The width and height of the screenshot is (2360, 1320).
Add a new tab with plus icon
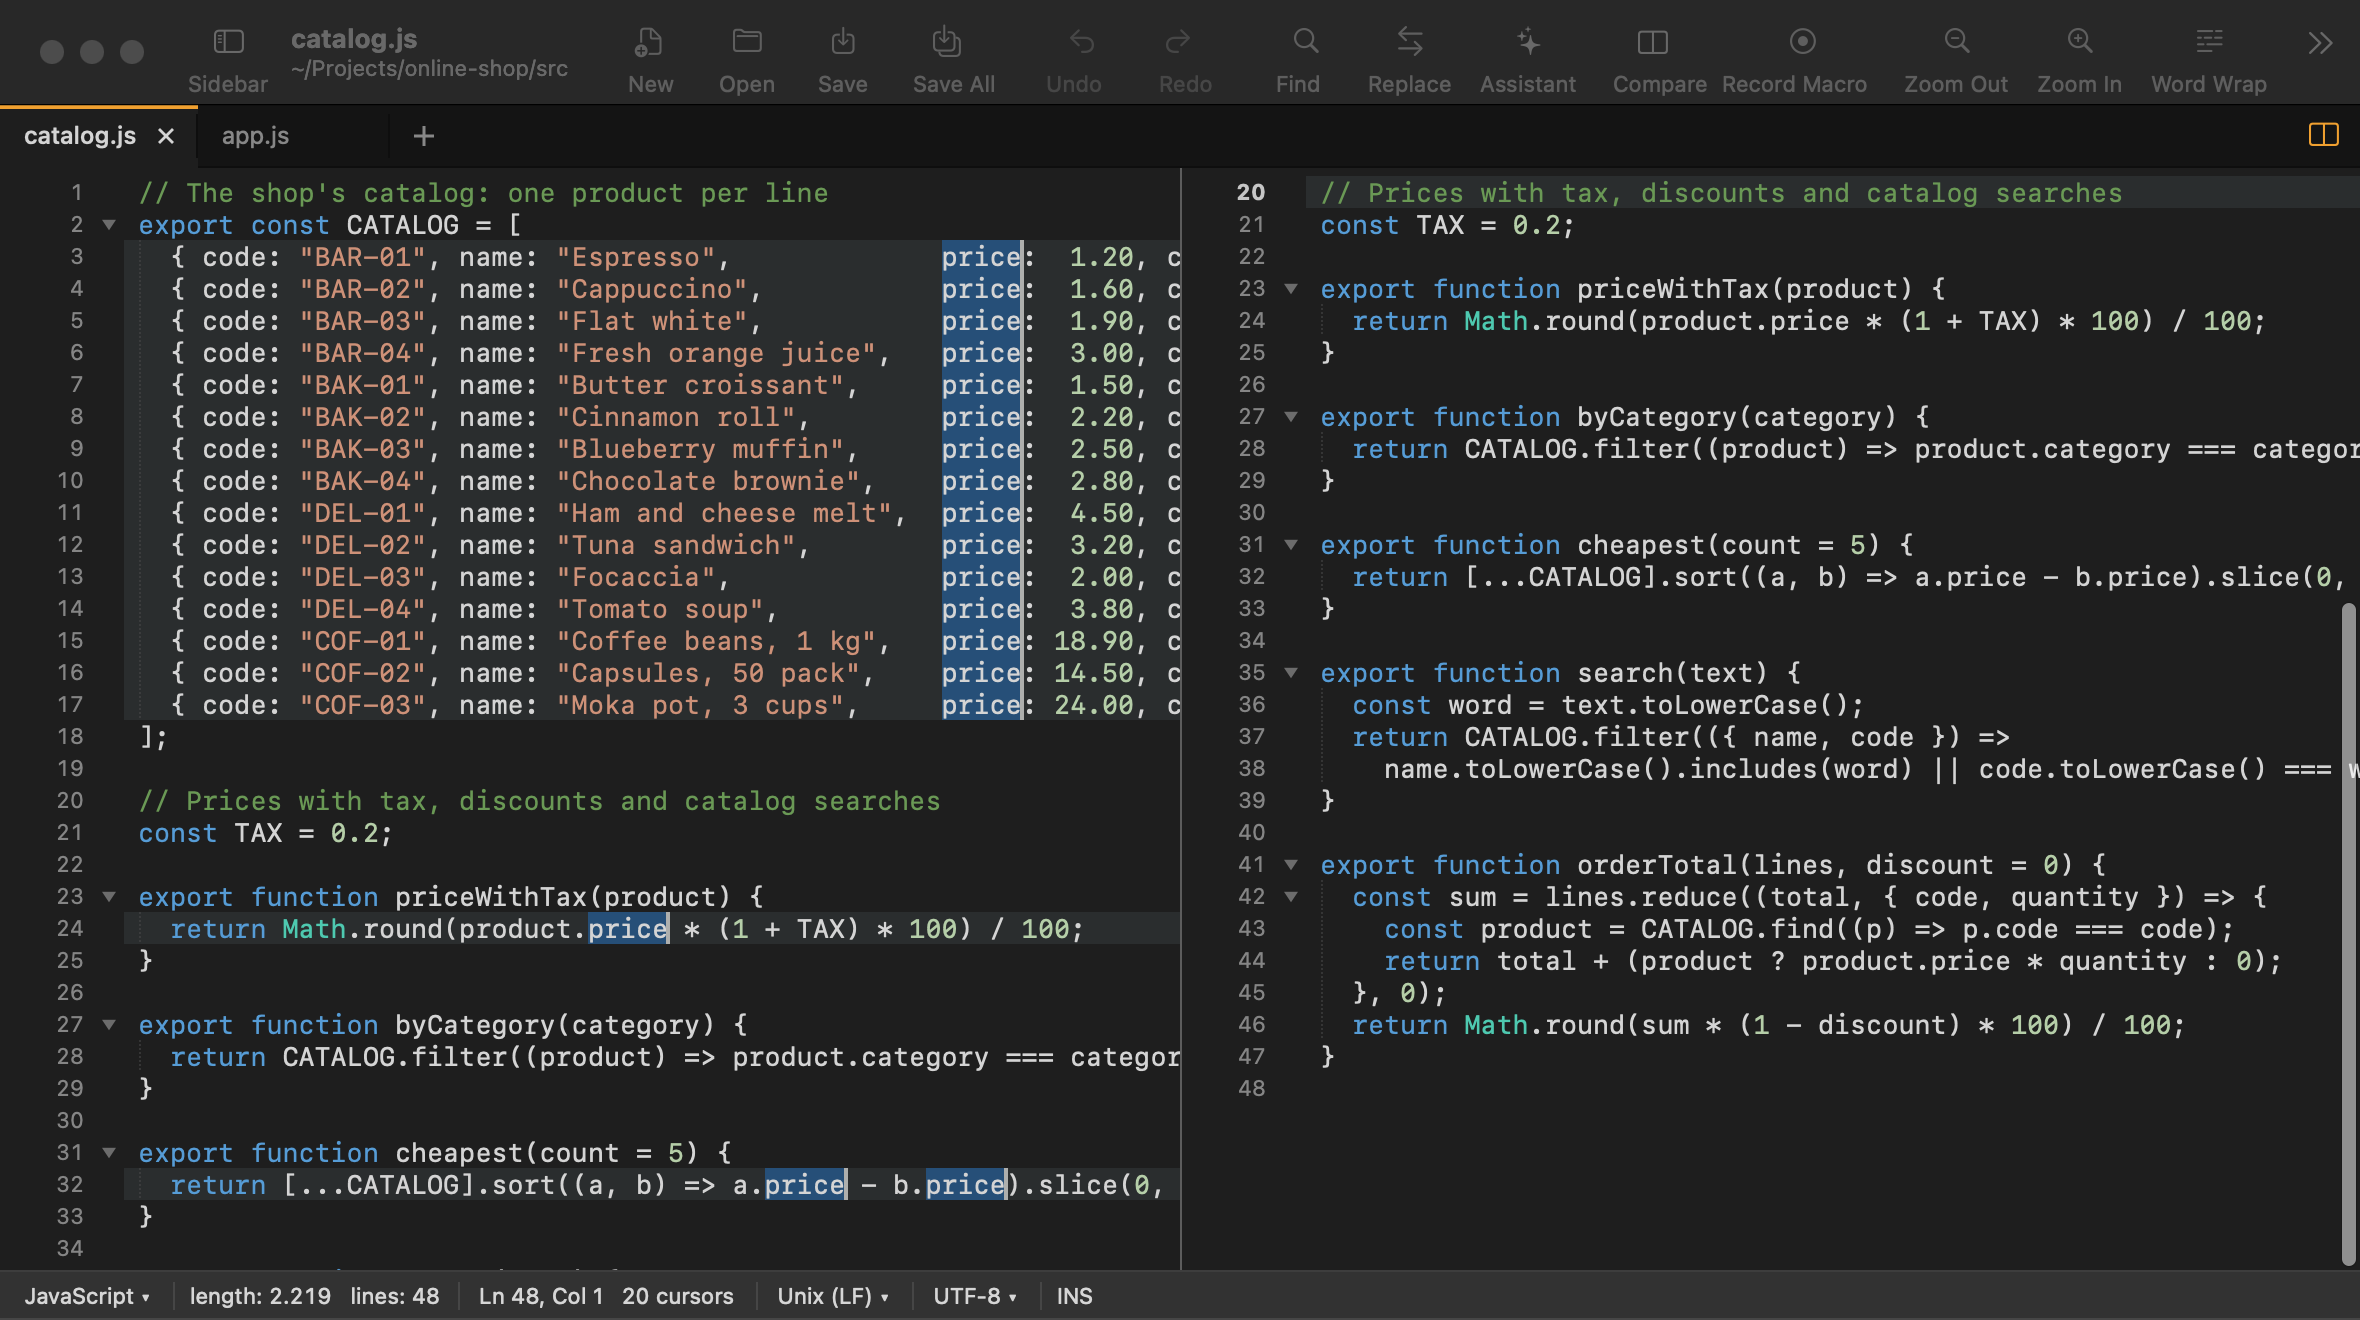coord(424,136)
